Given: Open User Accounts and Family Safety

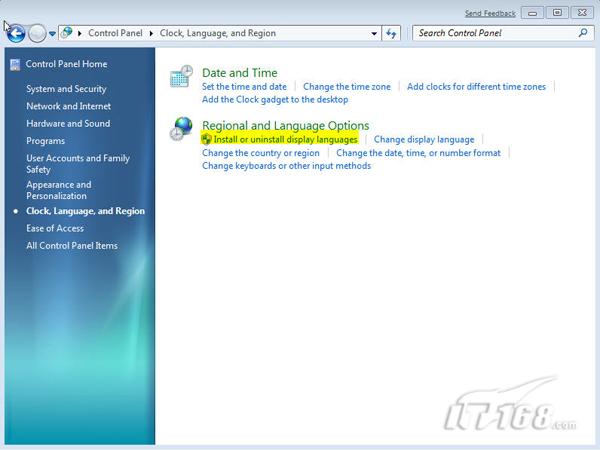Looking at the screenshot, I should point(78,164).
